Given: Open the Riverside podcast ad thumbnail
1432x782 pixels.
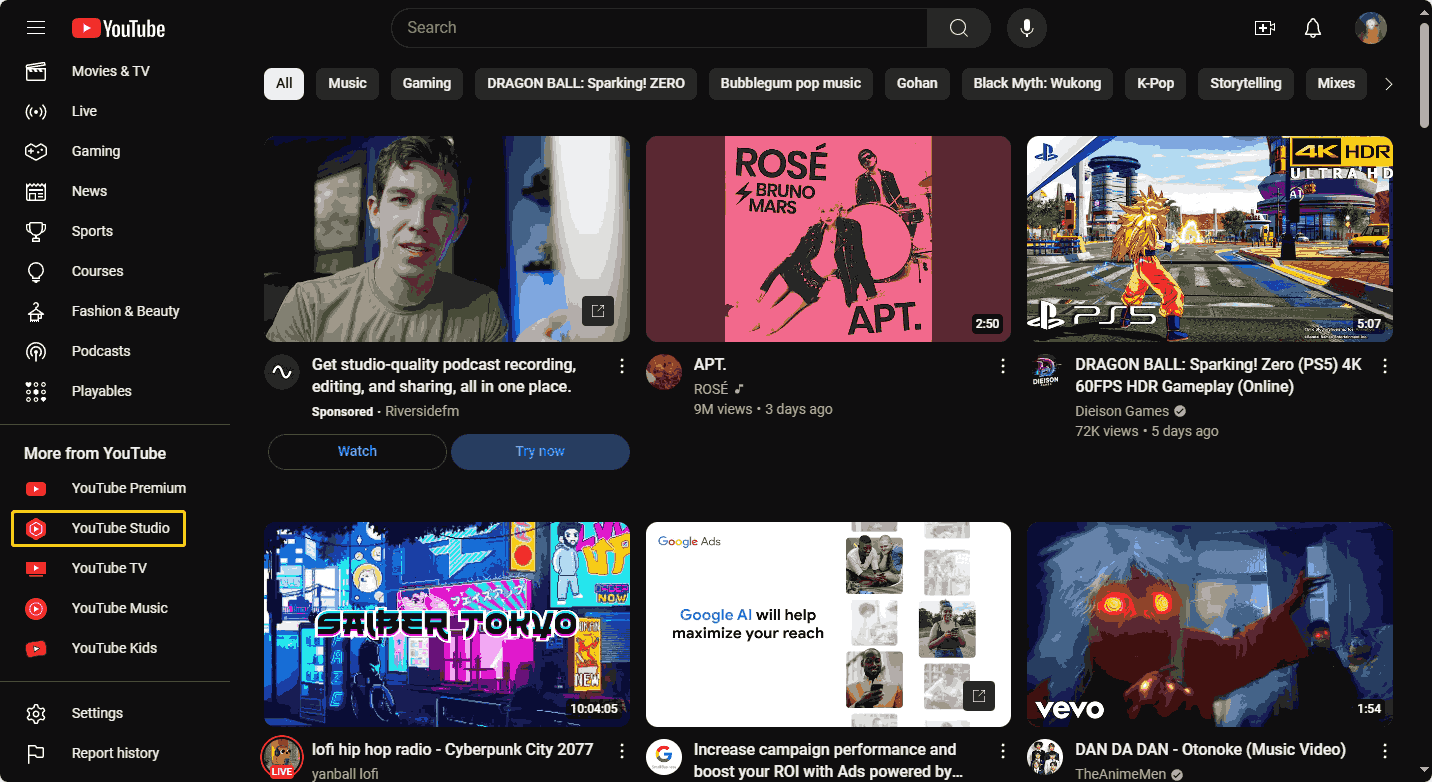Looking at the screenshot, I should coord(447,239).
